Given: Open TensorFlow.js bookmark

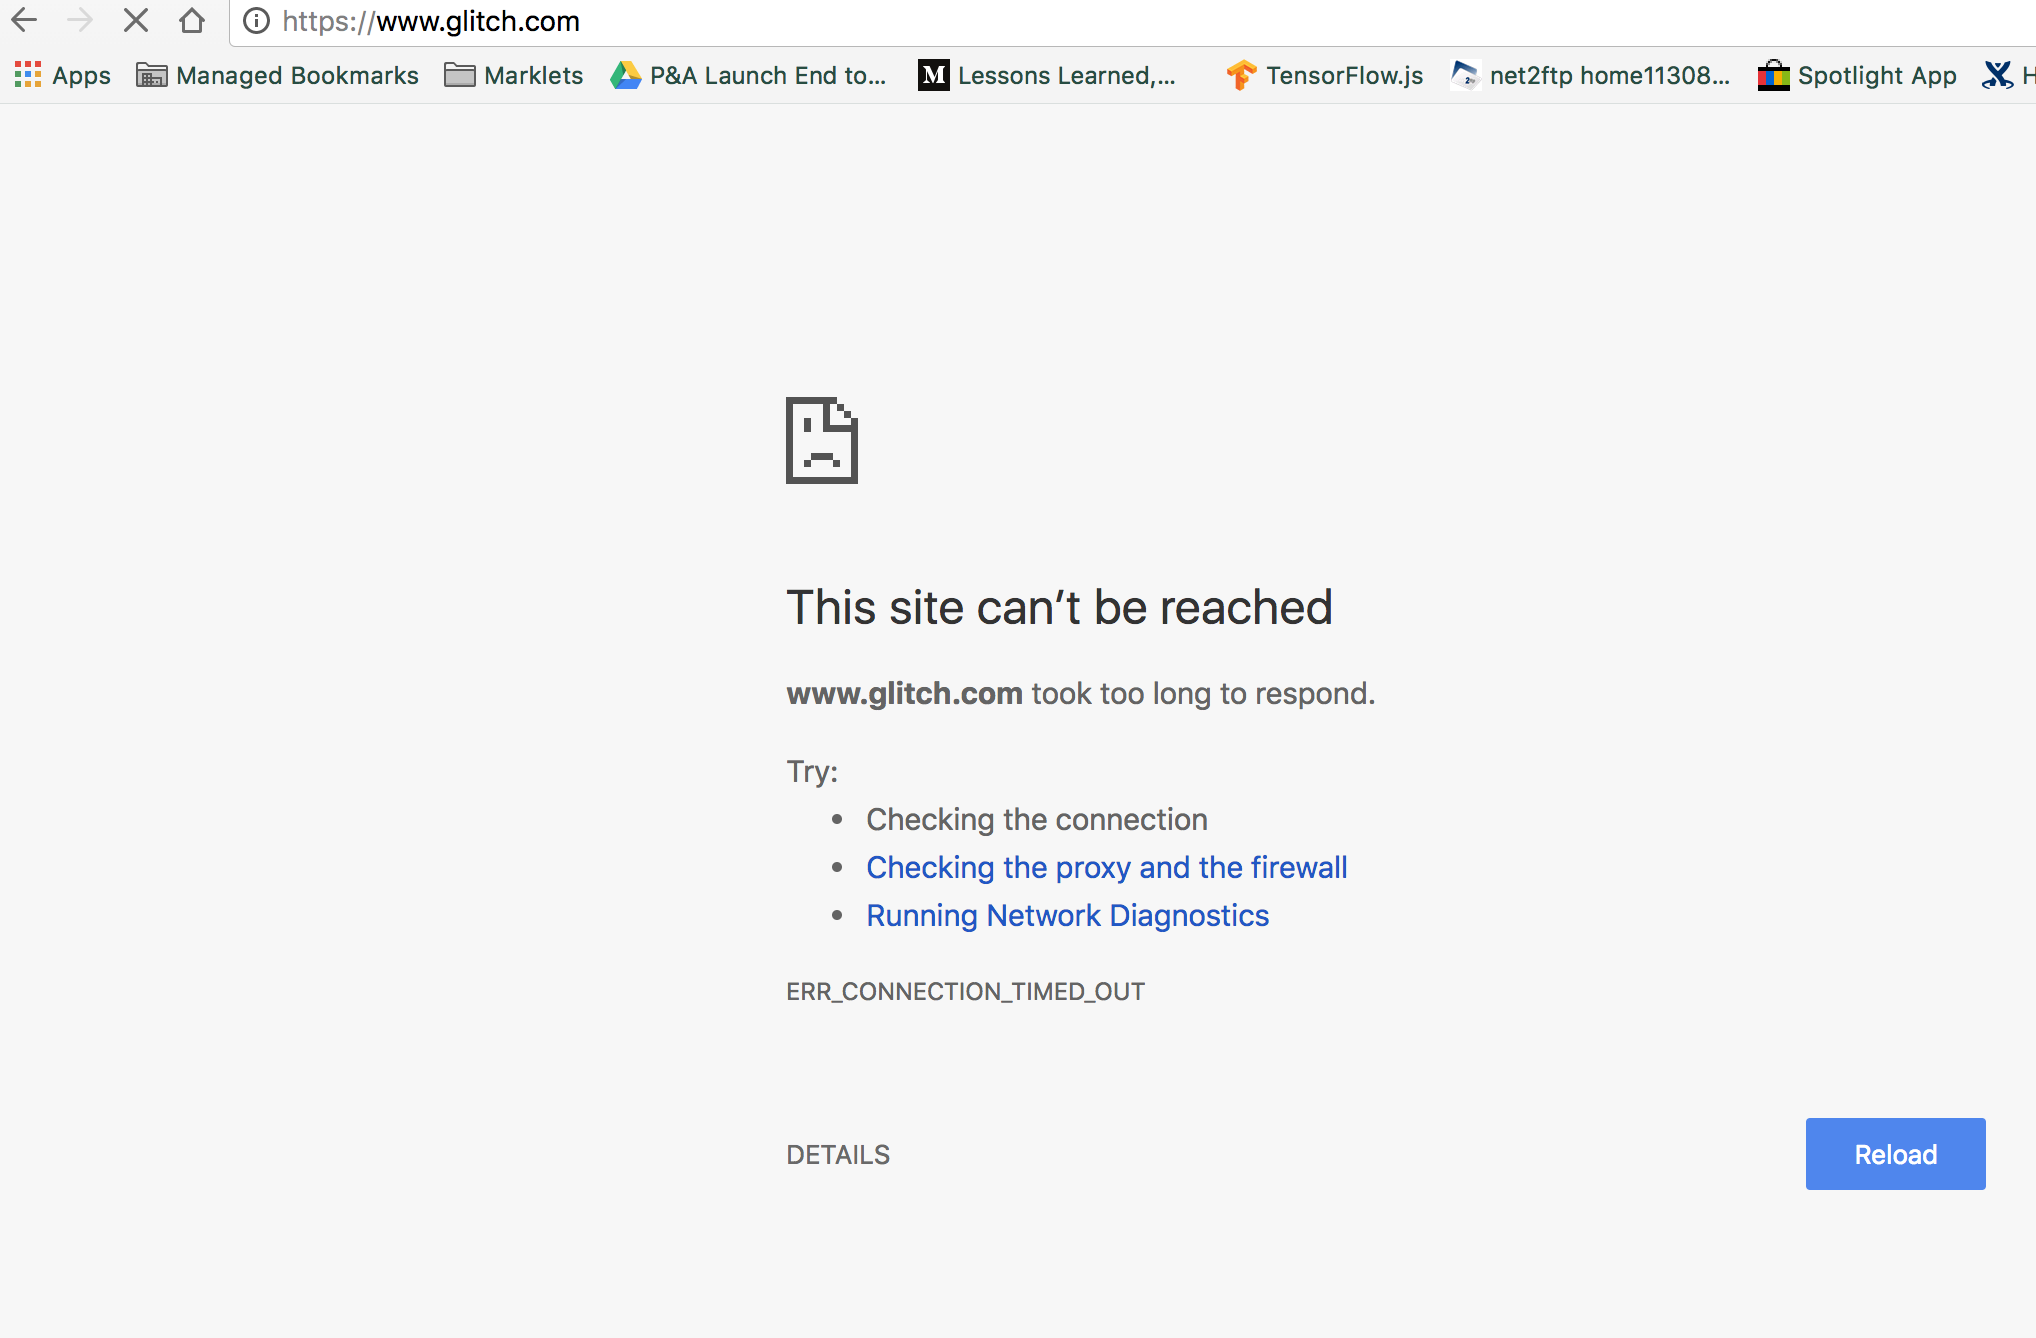Looking at the screenshot, I should [1325, 75].
